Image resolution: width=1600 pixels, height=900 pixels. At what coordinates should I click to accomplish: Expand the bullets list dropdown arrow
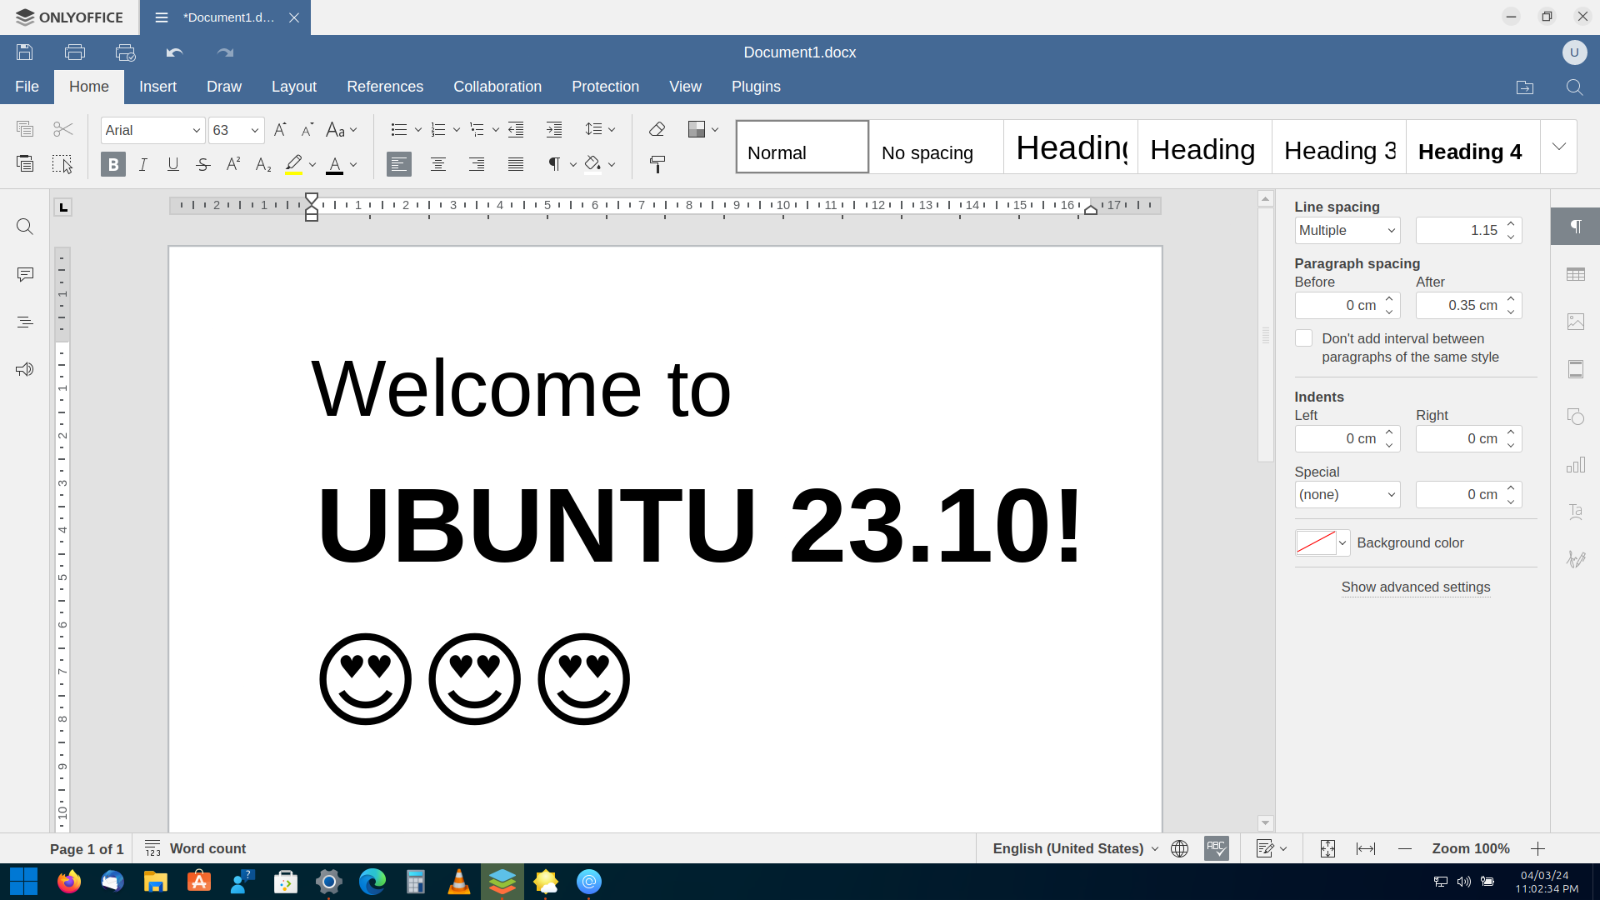(418, 130)
